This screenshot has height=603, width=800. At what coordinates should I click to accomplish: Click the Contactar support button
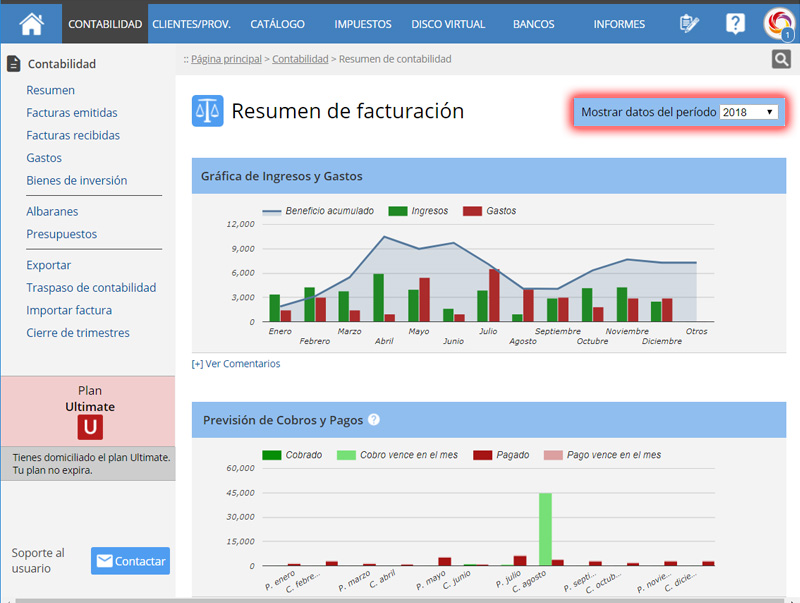coord(130,561)
